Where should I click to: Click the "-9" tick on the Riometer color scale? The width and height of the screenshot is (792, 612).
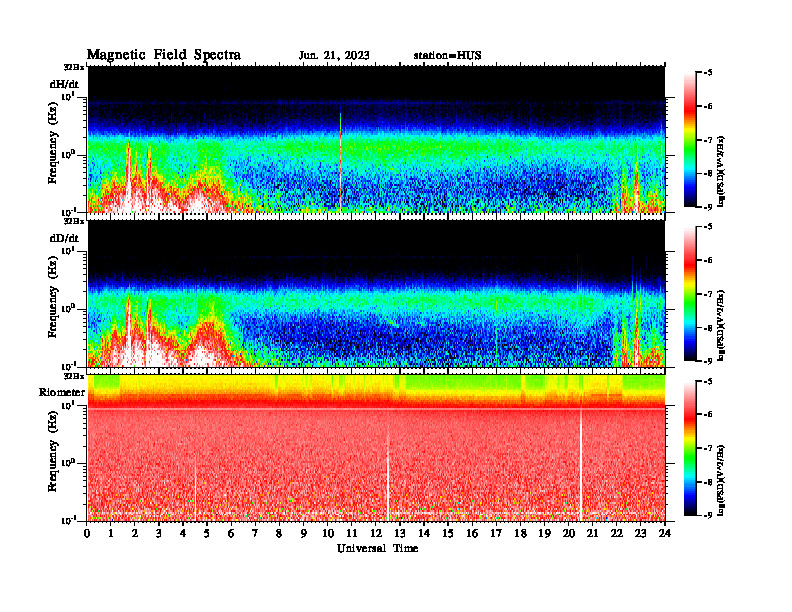click(x=708, y=515)
